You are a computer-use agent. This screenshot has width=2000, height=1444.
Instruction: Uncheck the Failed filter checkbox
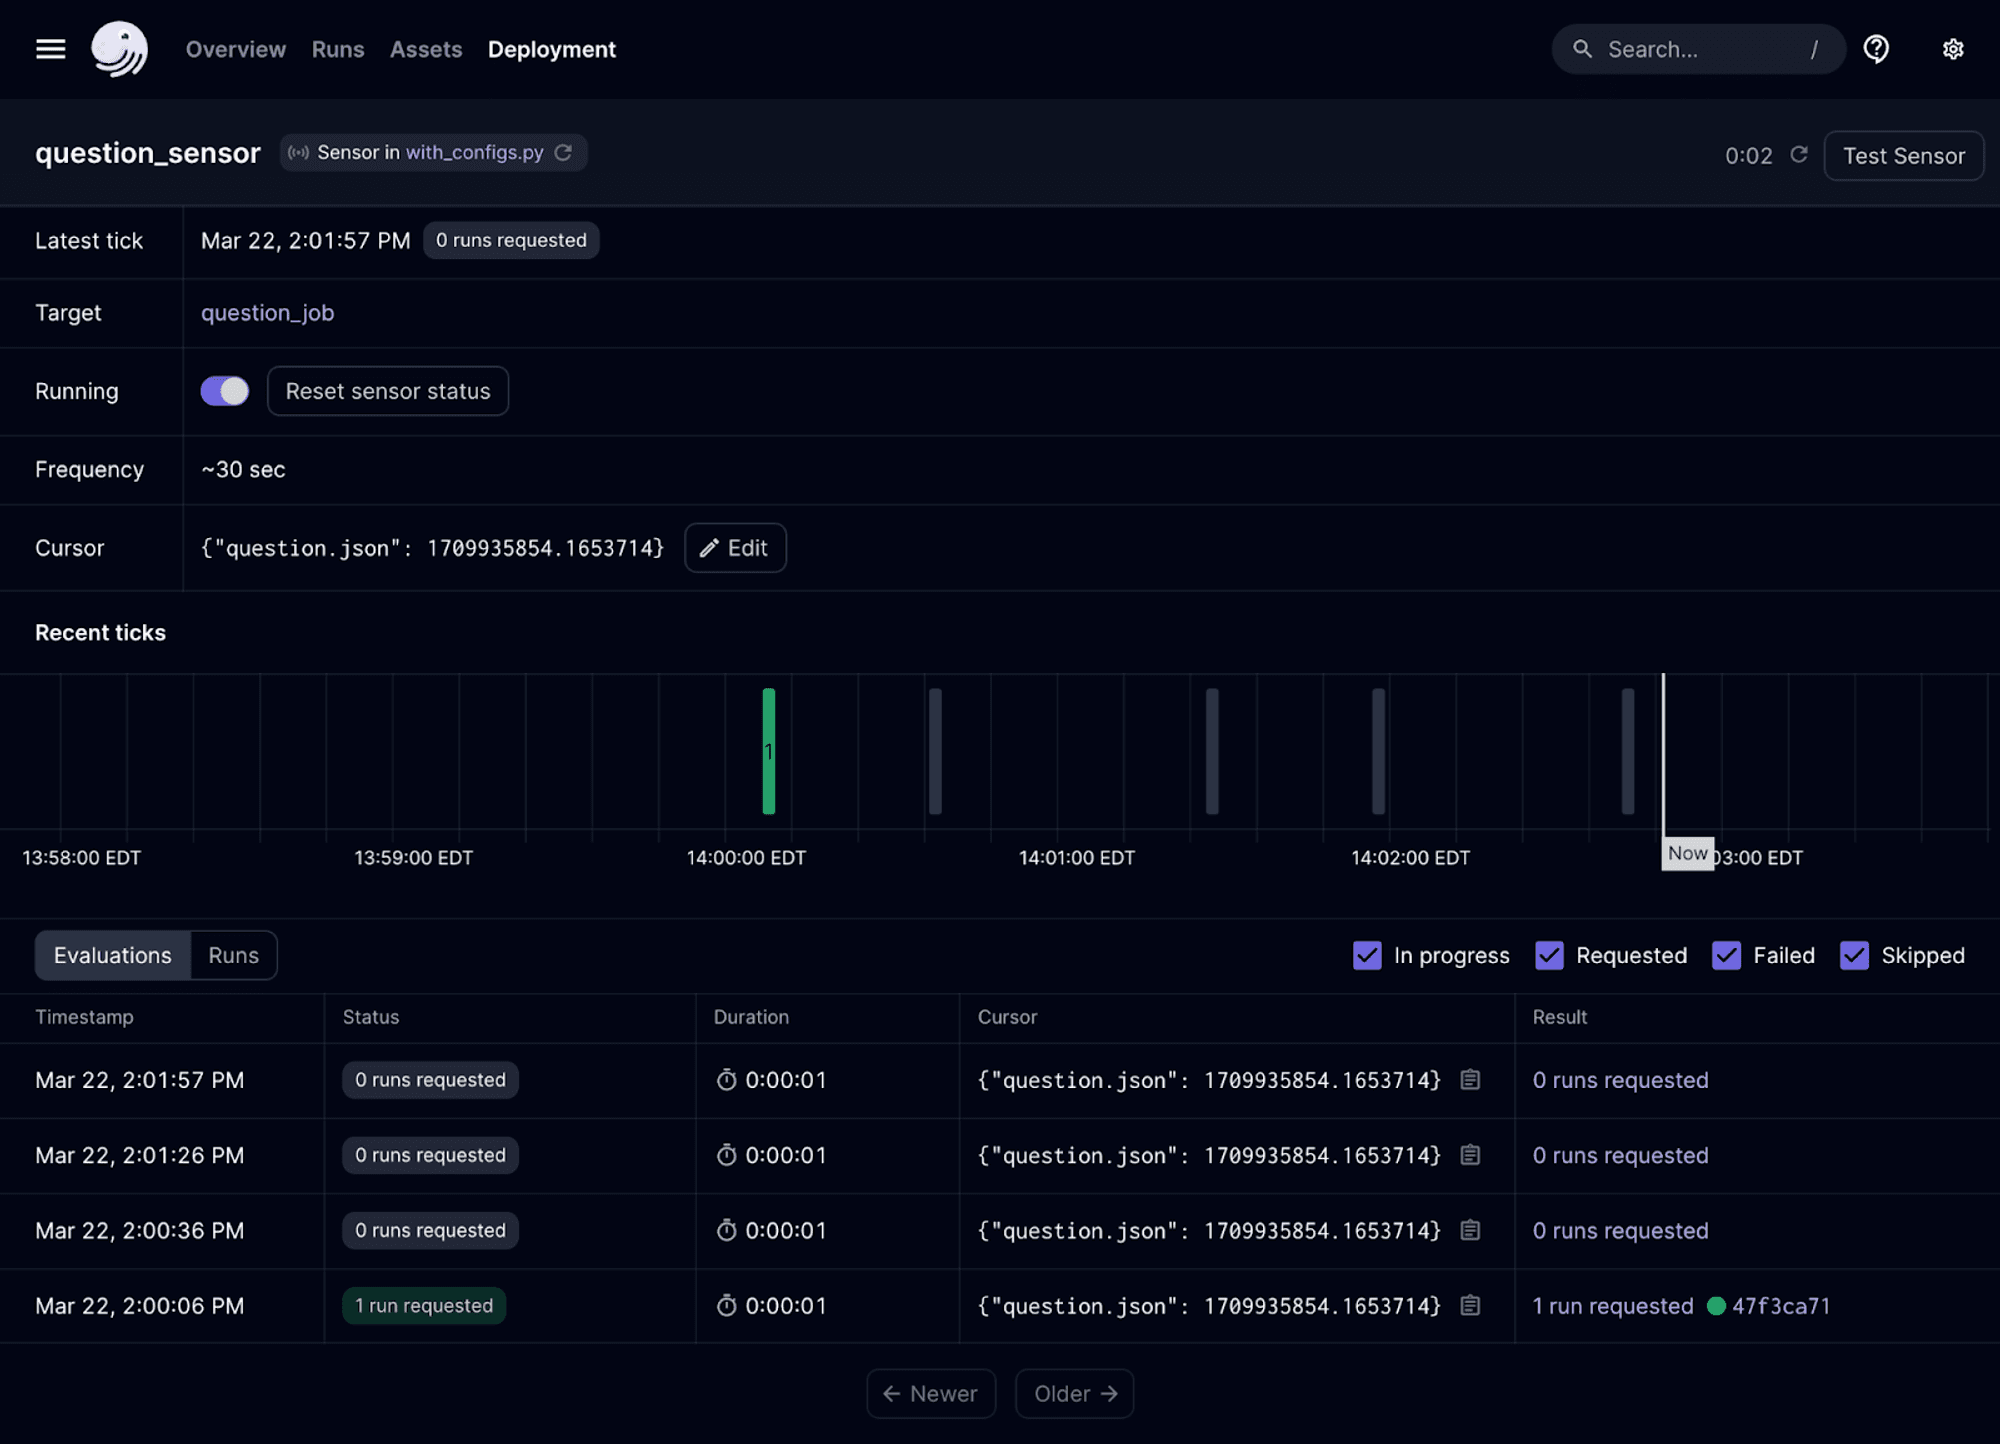tap(1726, 955)
